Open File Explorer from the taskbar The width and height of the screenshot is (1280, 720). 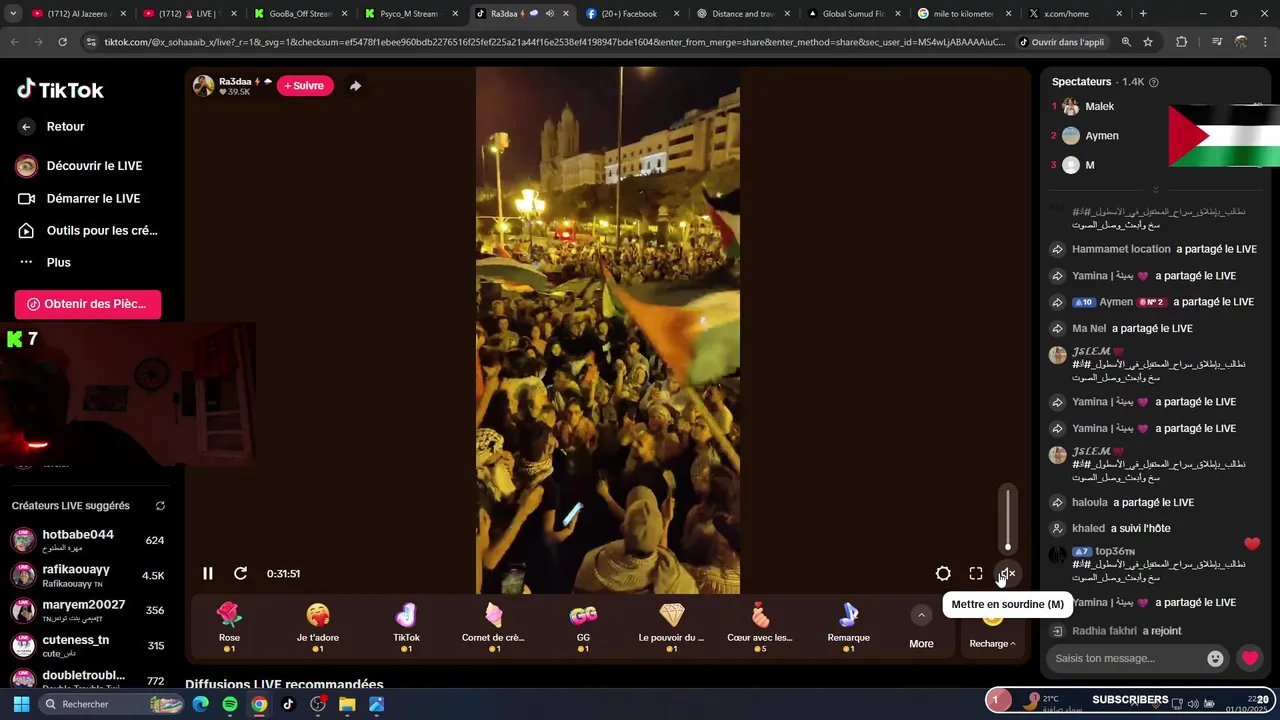point(347,704)
